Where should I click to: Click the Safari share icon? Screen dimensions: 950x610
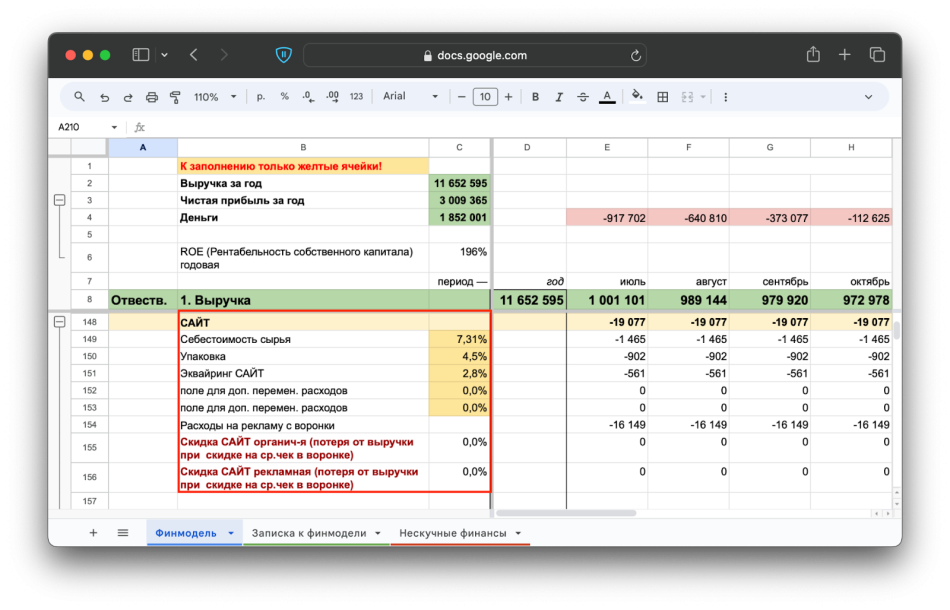(813, 55)
